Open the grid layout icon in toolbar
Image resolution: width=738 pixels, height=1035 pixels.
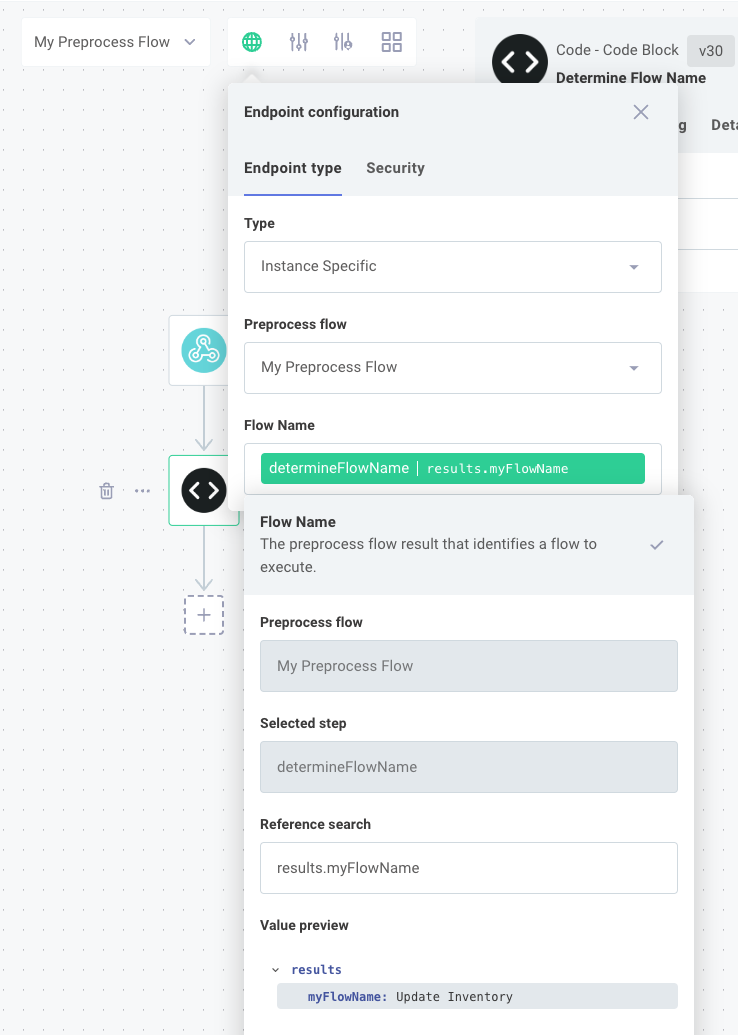(392, 42)
